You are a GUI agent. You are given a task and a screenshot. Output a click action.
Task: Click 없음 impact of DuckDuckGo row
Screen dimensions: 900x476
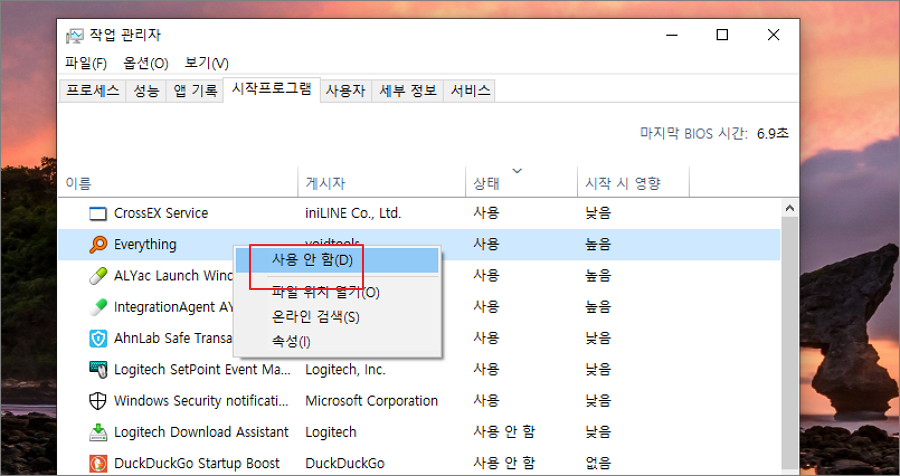598,463
